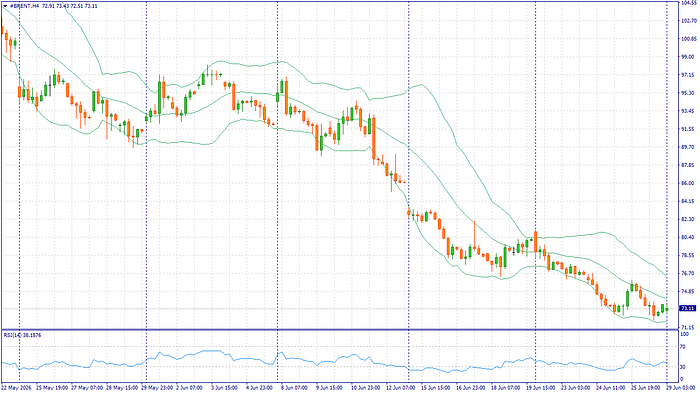Click the 3 Jun 15:00 time label
The height and width of the screenshot is (394, 700).
point(225,388)
